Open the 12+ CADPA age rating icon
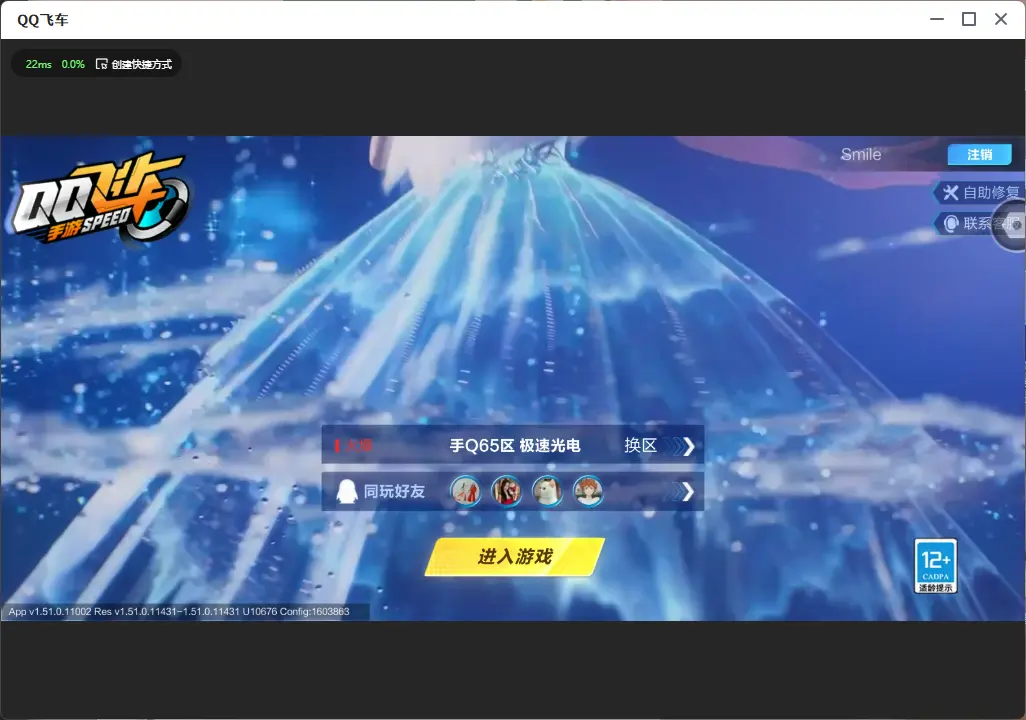Viewport: 1026px width, 720px height. tap(936, 566)
